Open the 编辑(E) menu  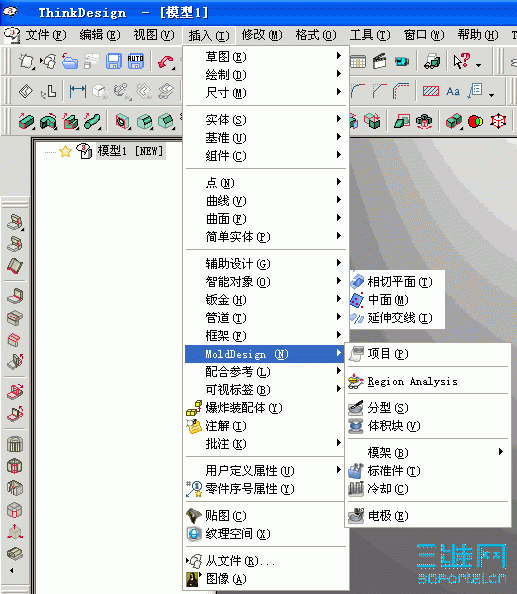pyautogui.click(x=100, y=35)
